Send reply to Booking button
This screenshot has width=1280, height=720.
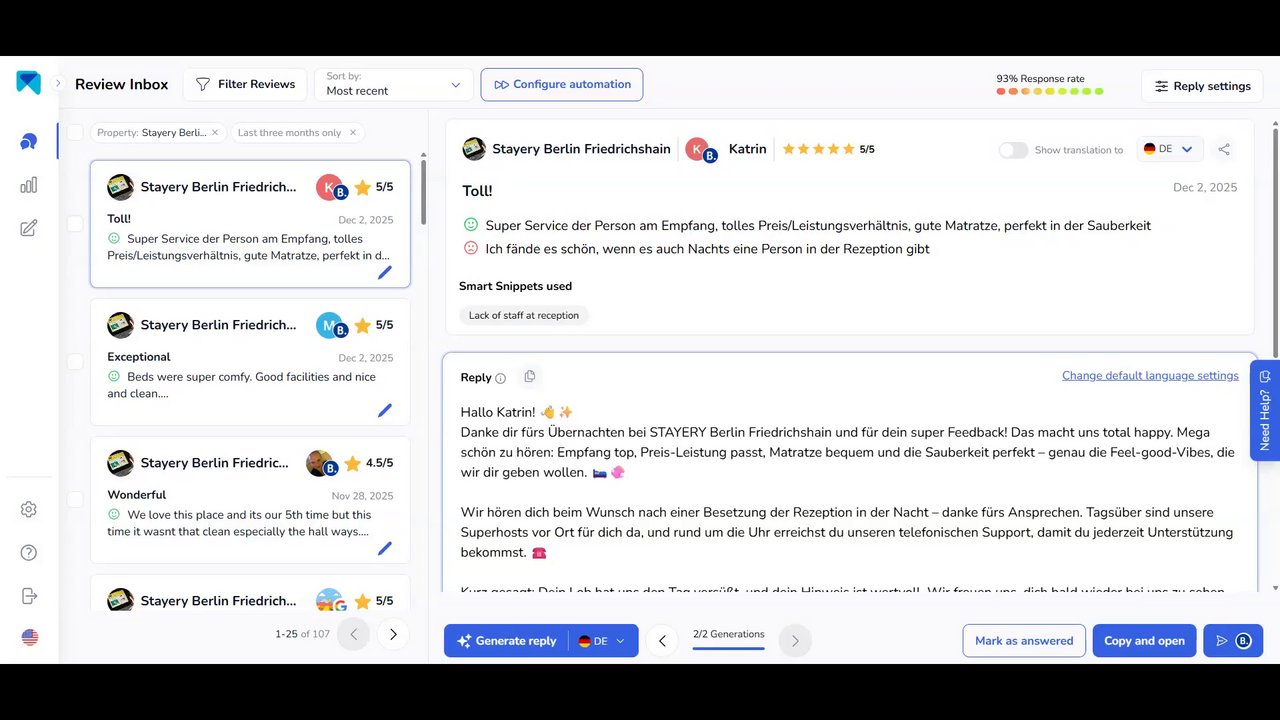point(1233,641)
